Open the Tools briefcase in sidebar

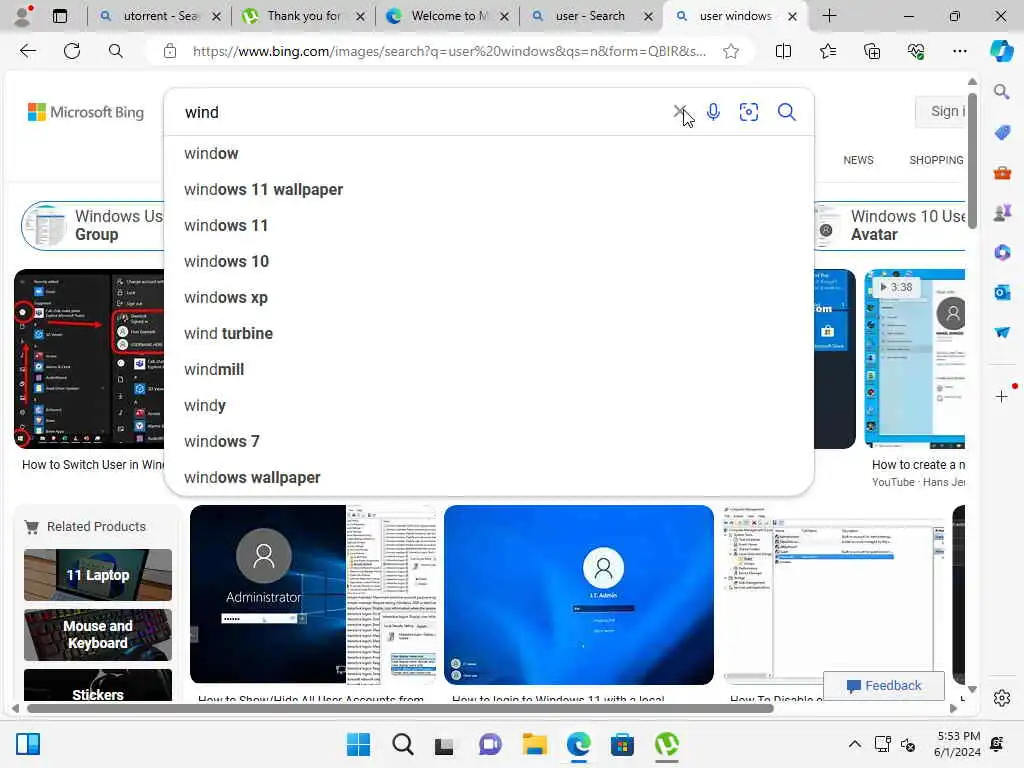tap(1002, 173)
